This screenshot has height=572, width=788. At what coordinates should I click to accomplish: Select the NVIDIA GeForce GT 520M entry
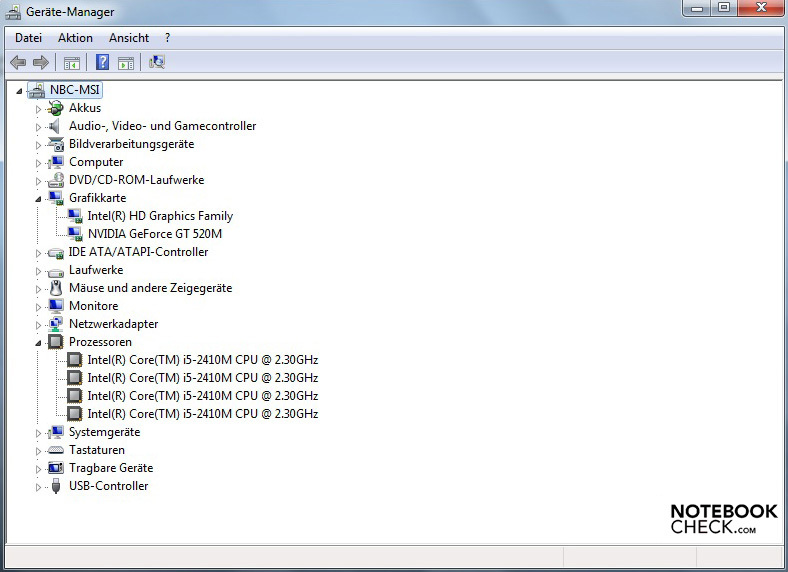click(155, 234)
